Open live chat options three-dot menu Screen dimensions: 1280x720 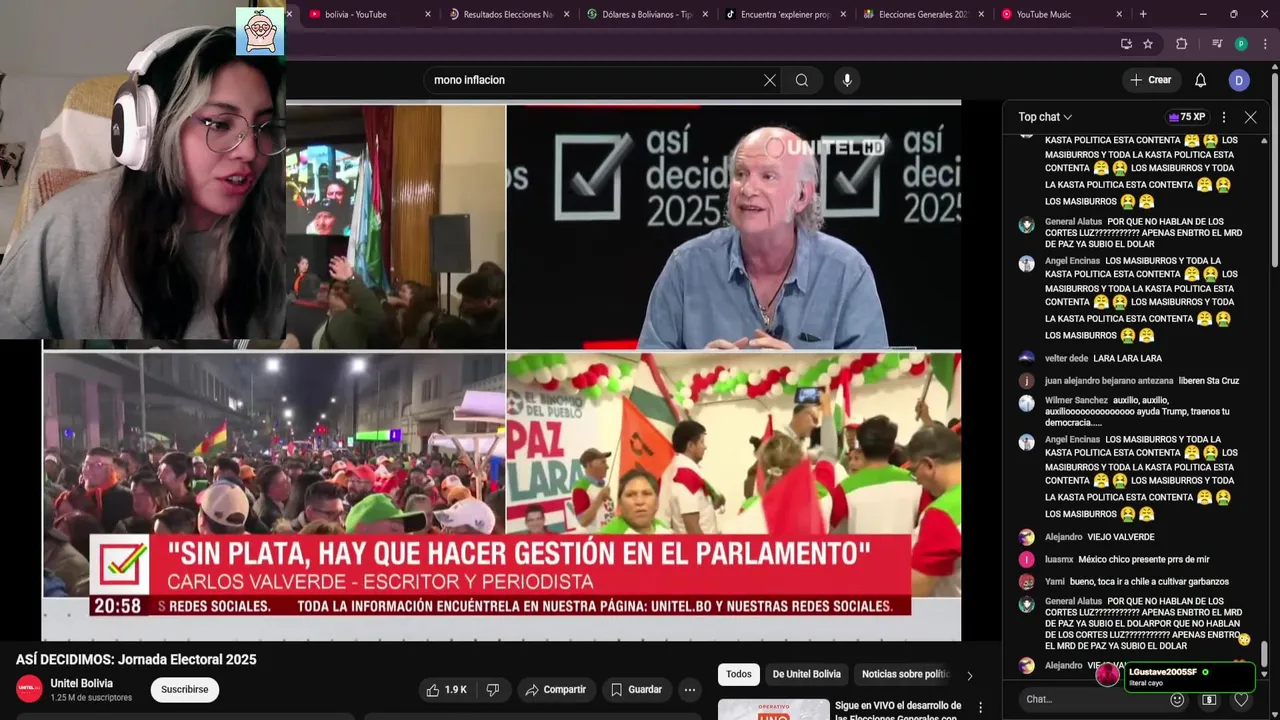(1223, 117)
